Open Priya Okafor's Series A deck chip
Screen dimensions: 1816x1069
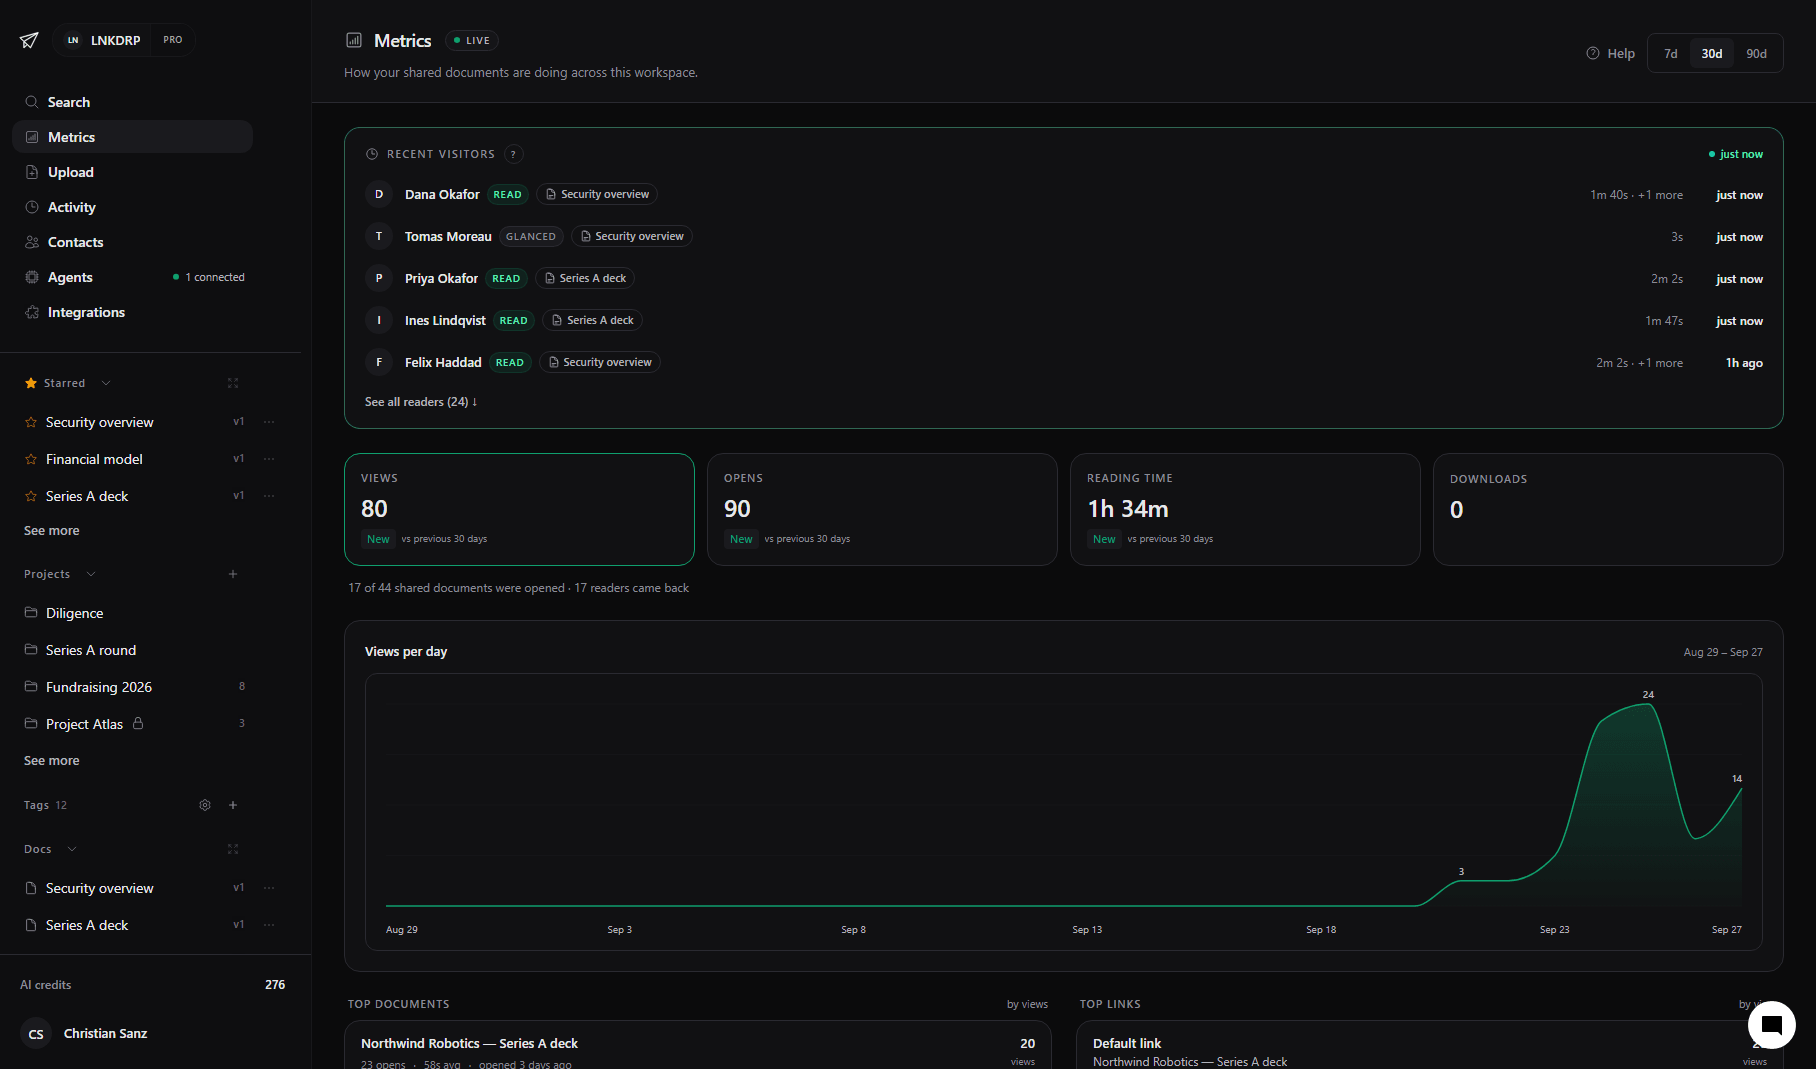[x=585, y=279]
